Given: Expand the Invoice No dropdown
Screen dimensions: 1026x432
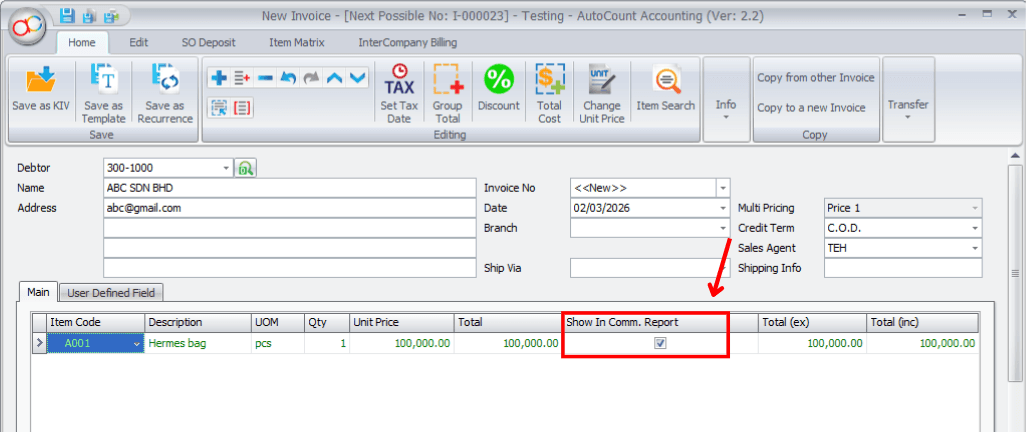Looking at the screenshot, I should point(723,189).
